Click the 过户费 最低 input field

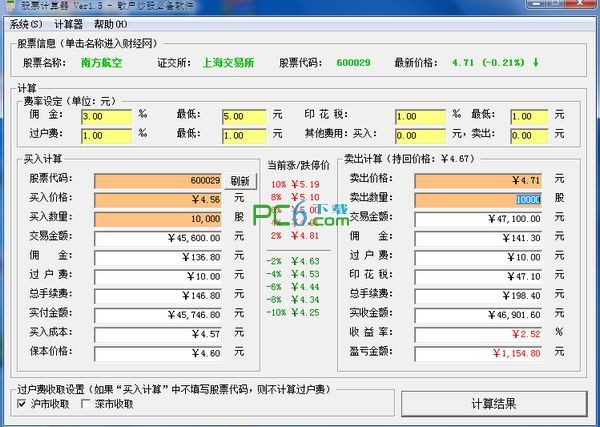coord(244,136)
